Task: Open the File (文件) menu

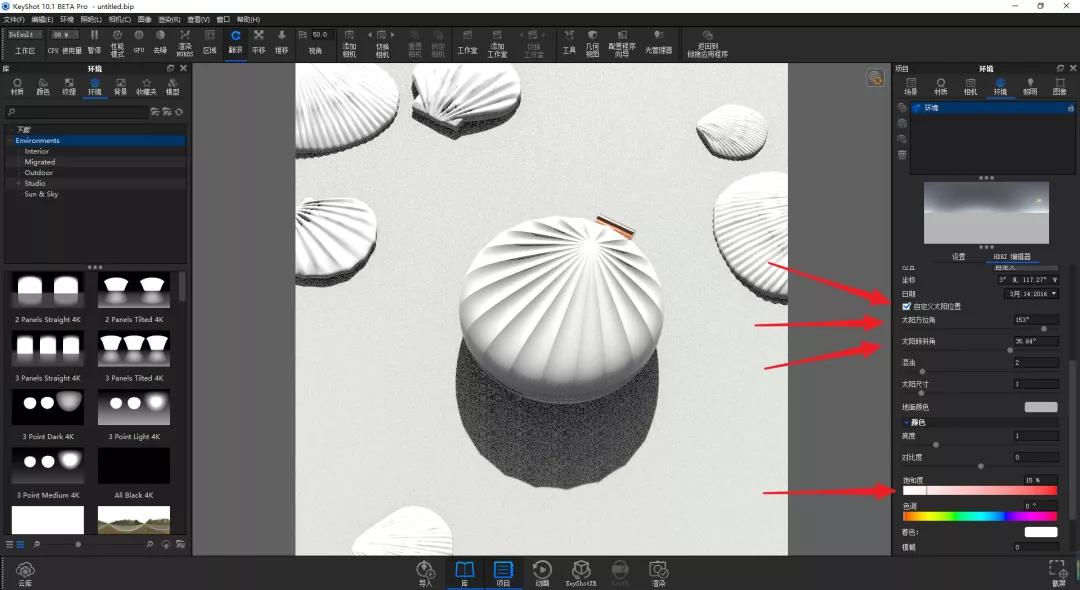Action: pos(14,19)
